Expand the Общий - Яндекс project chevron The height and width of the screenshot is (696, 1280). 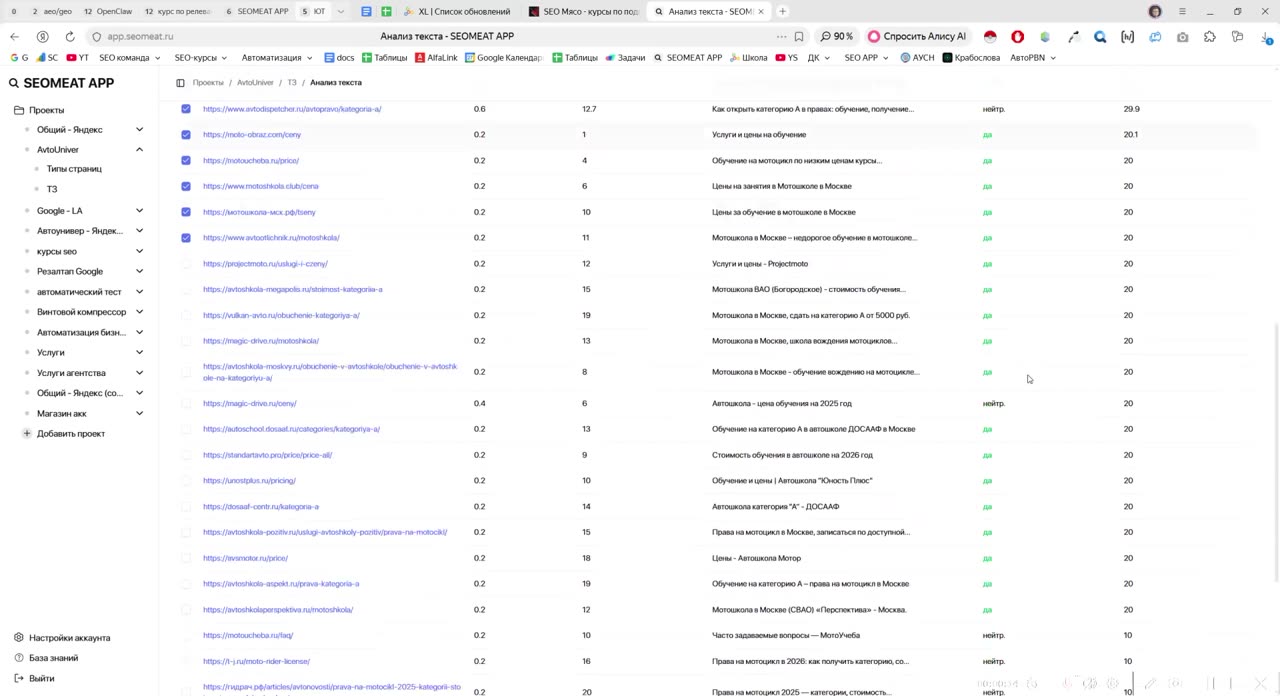click(x=139, y=130)
